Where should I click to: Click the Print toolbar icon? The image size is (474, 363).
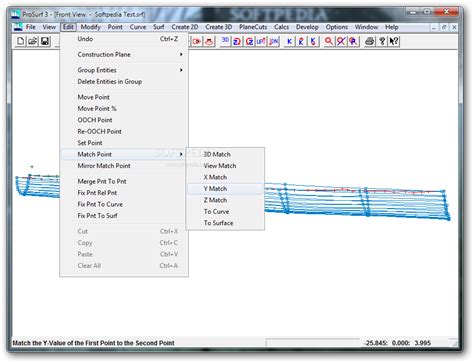[x=369, y=41]
